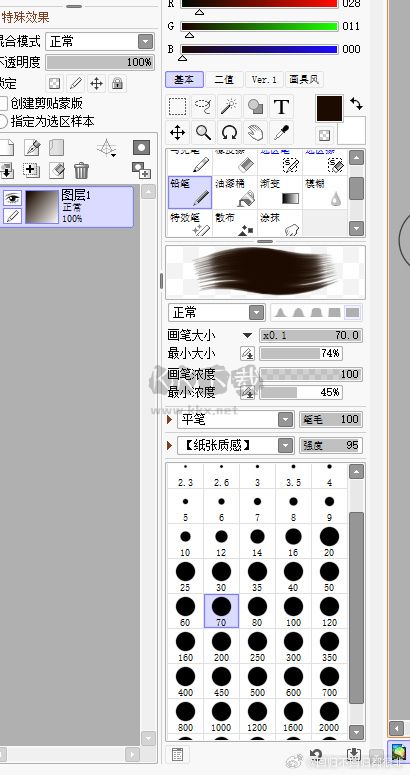The width and height of the screenshot is (410, 775).
Task: Click the selection-plus layer icon
Action: point(31,171)
